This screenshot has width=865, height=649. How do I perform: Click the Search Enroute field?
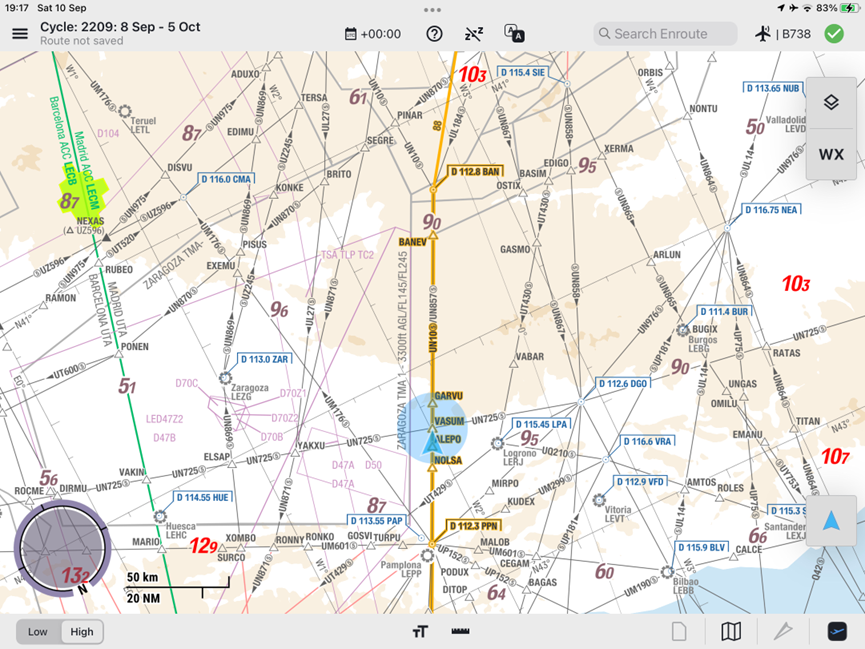(x=665, y=34)
